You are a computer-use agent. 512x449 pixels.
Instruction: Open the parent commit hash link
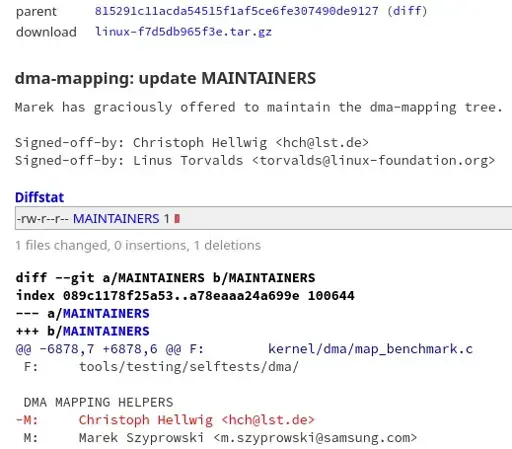[x=237, y=11]
